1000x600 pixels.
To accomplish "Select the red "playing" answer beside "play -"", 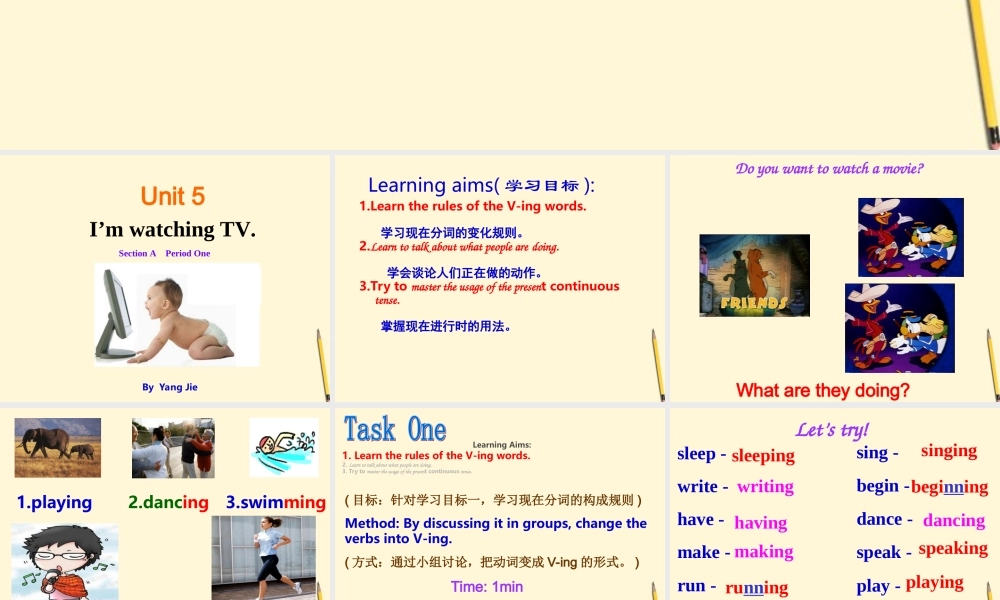I will pyautogui.click(x=934, y=583).
